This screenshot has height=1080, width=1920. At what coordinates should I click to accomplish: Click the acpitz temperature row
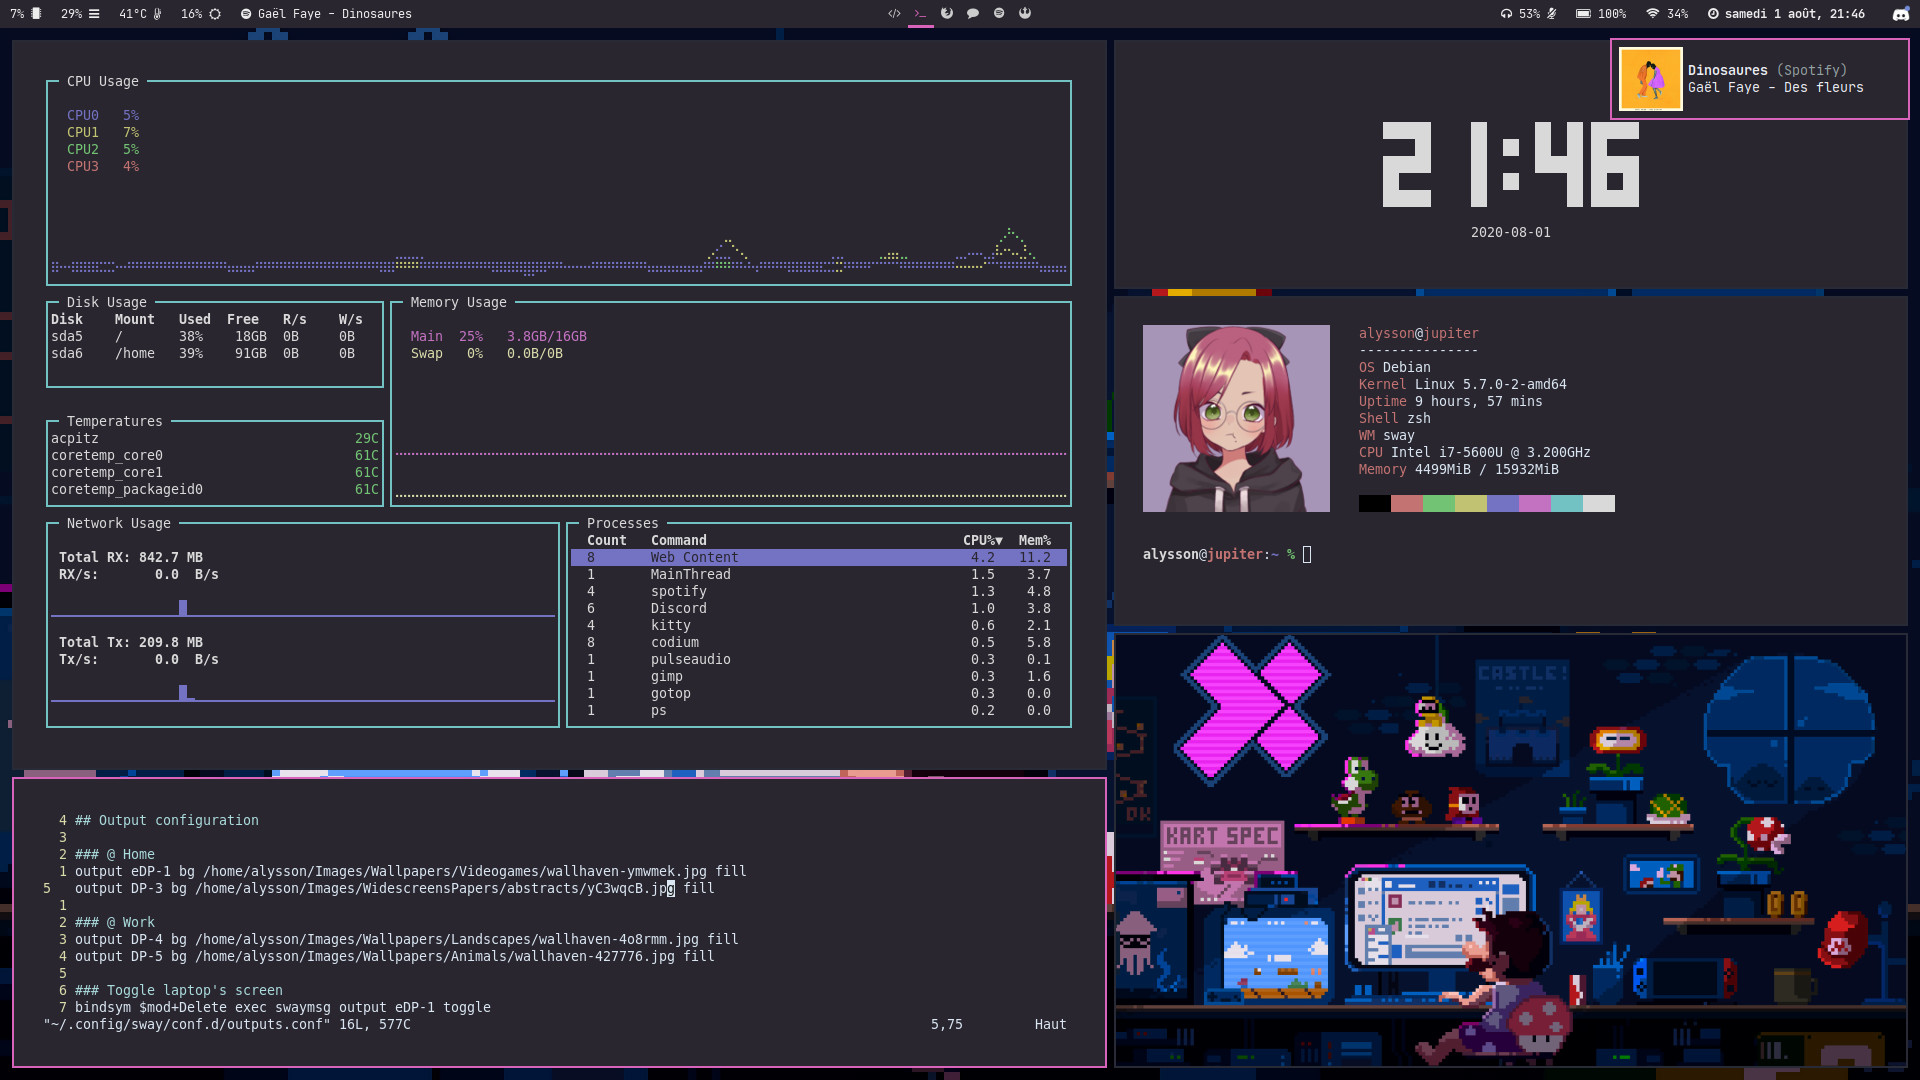point(215,439)
